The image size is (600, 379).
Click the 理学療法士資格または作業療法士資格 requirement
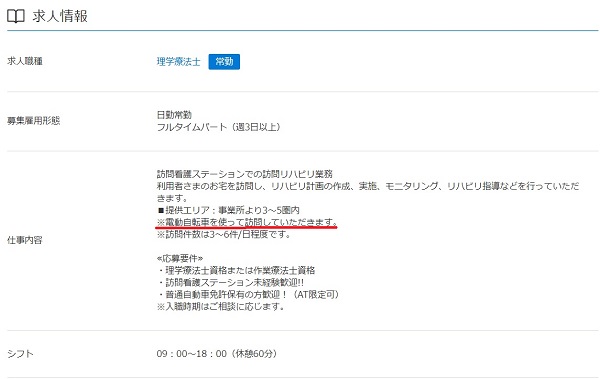pos(236,270)
